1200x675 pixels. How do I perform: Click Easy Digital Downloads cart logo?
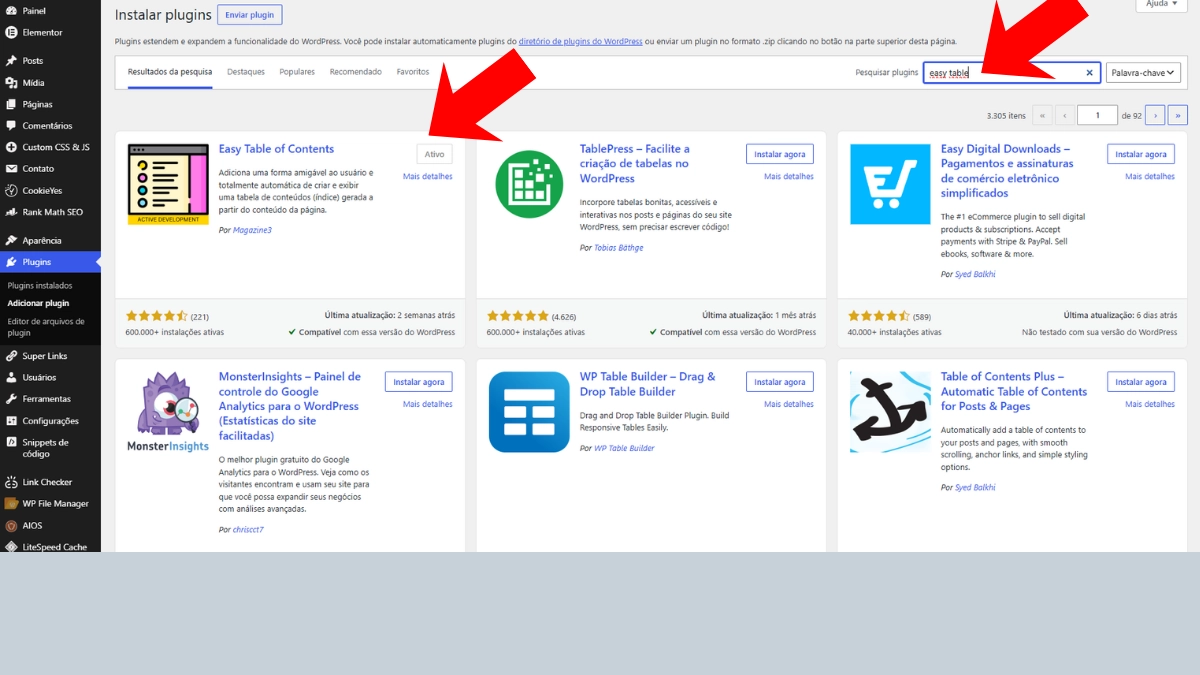890,184
